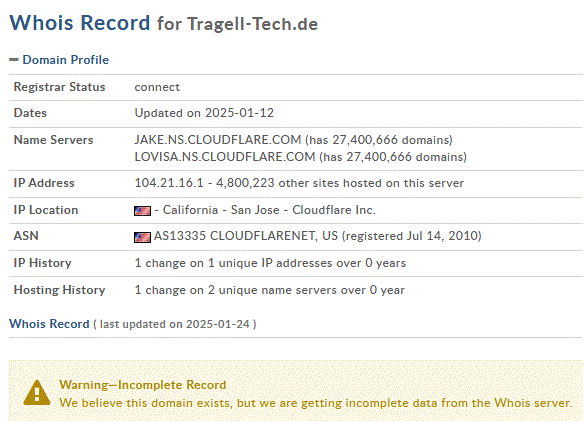
Task: Select the JAKE.NS.CLOUDFLARE.COM name server text
Action: pyautogui.click(x=218, y=140)
